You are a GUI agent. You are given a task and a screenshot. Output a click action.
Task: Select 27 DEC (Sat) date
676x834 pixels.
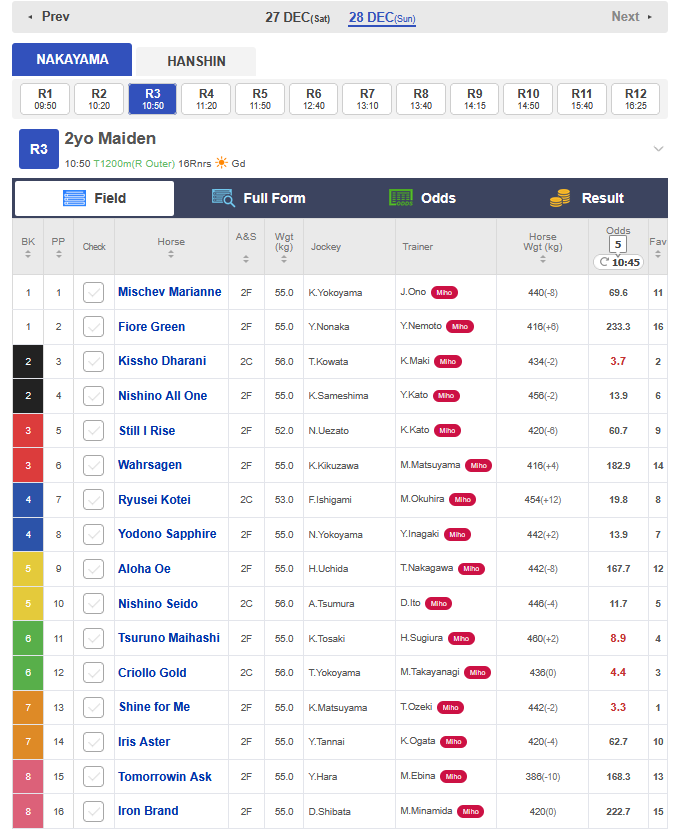point(298,18)
